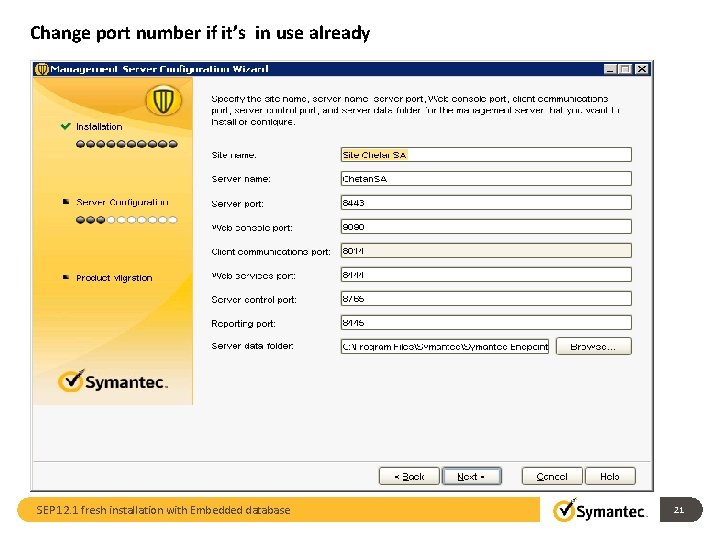The width and height of the screenshot is (720, 540).
Task: Edit the Server port field 8443
Action: (486, 202)
